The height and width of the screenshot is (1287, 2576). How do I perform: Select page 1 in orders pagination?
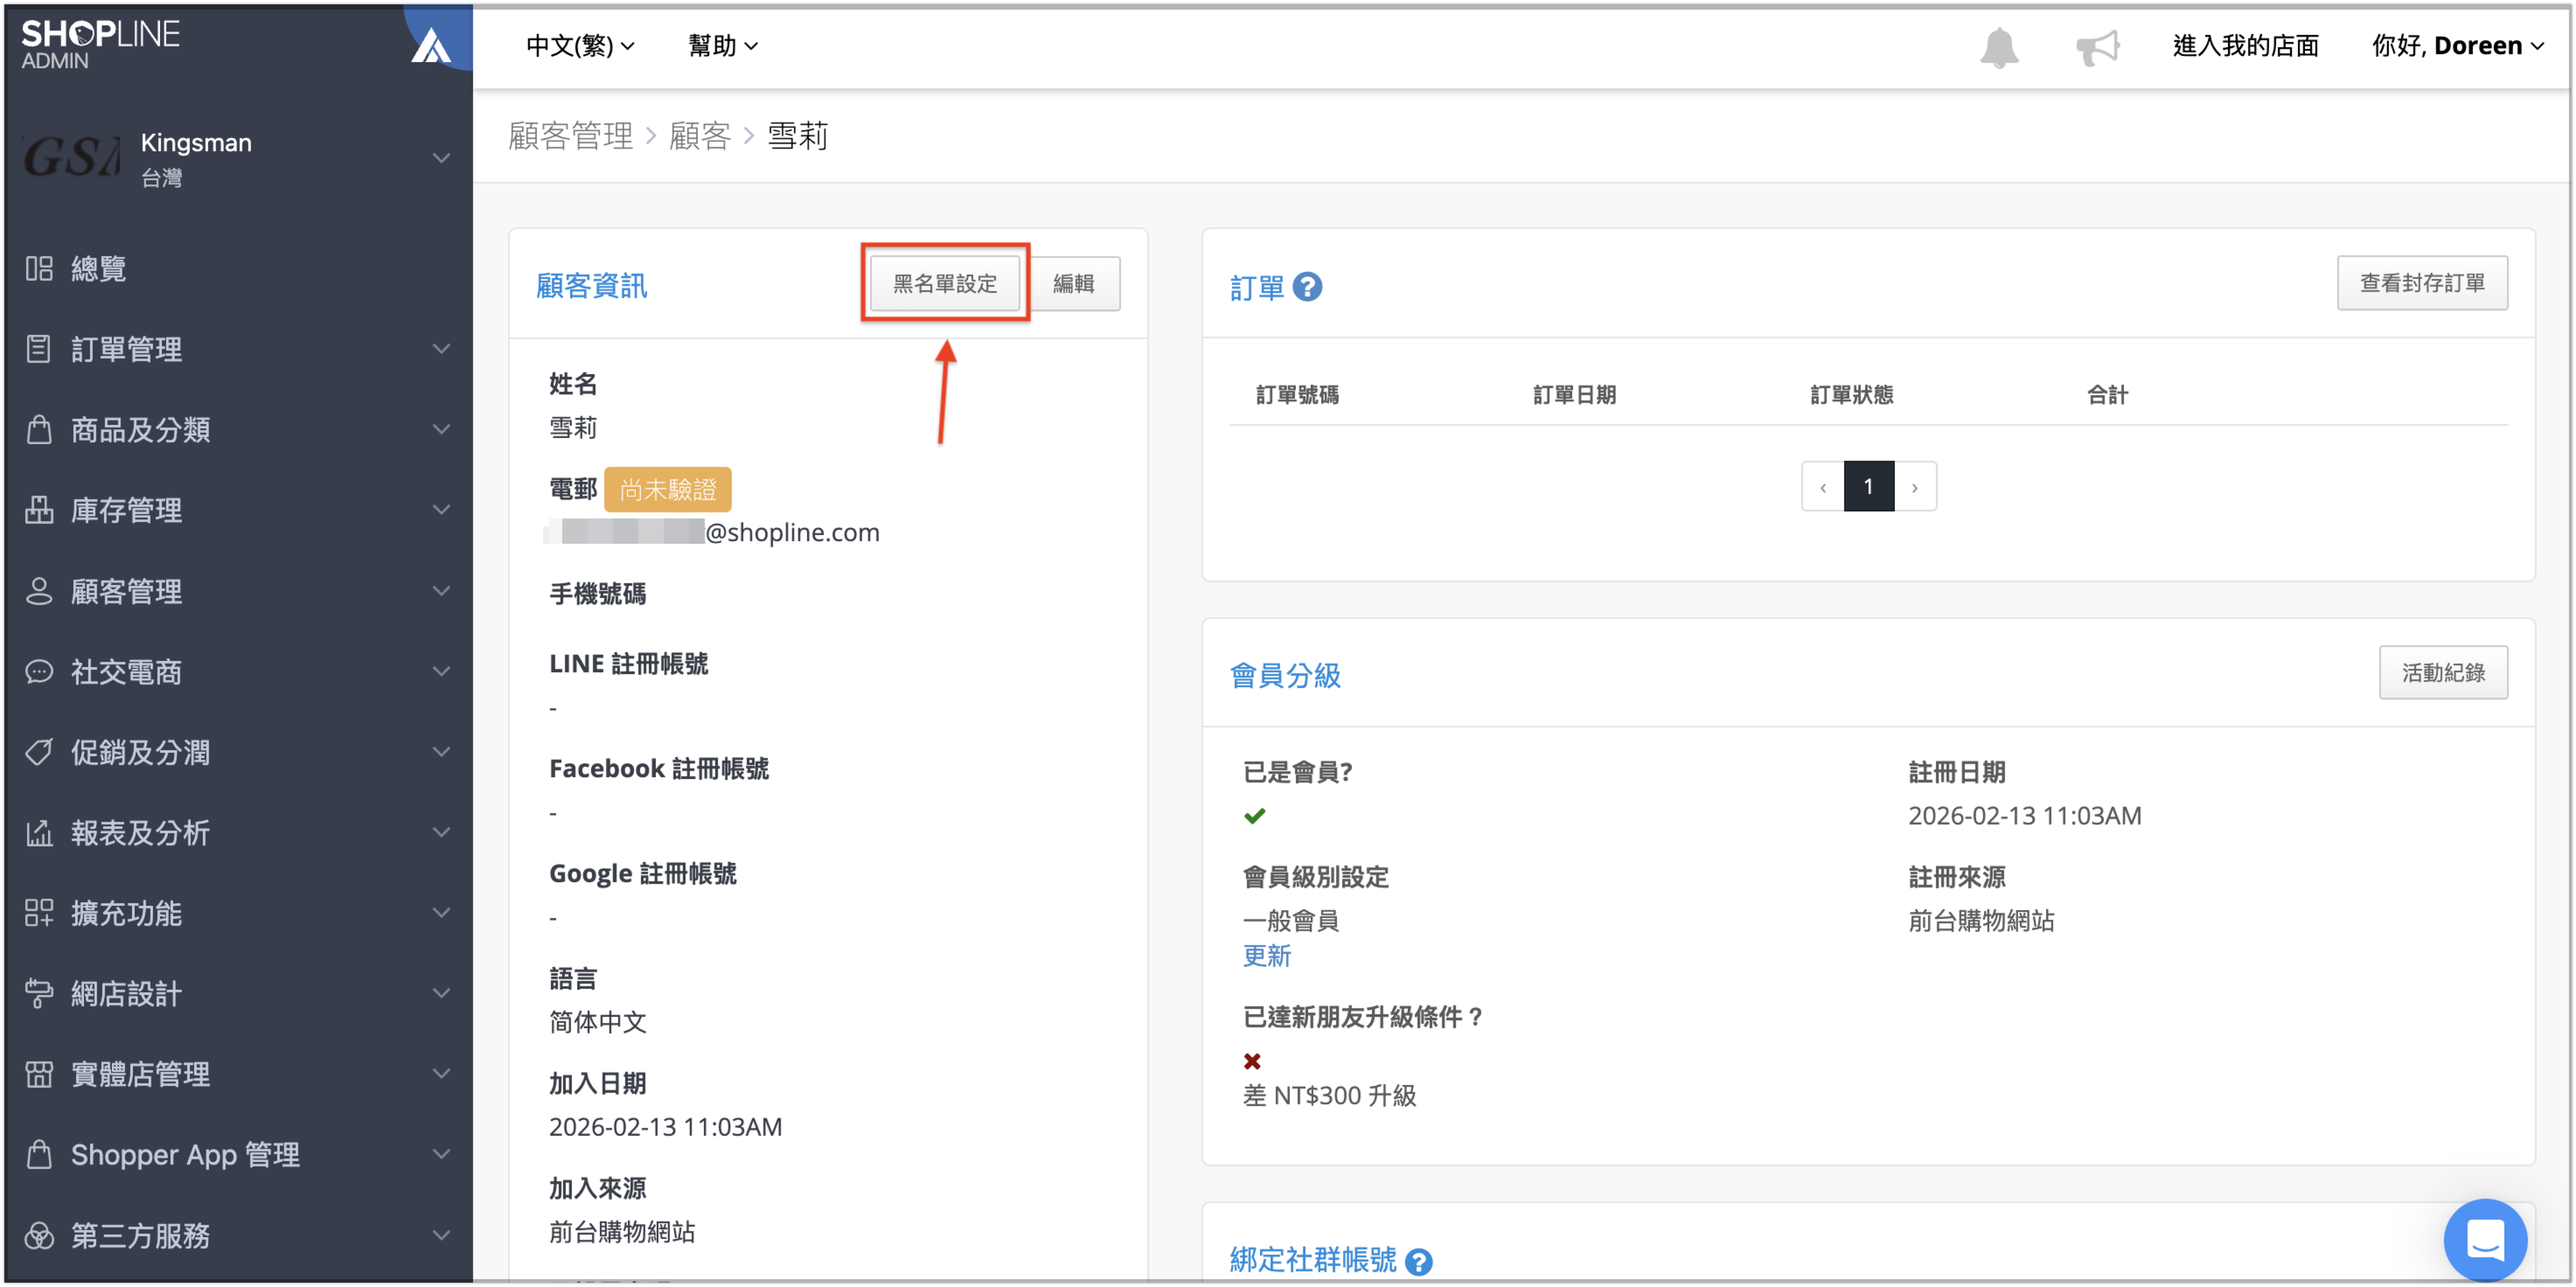[1868, 487]
